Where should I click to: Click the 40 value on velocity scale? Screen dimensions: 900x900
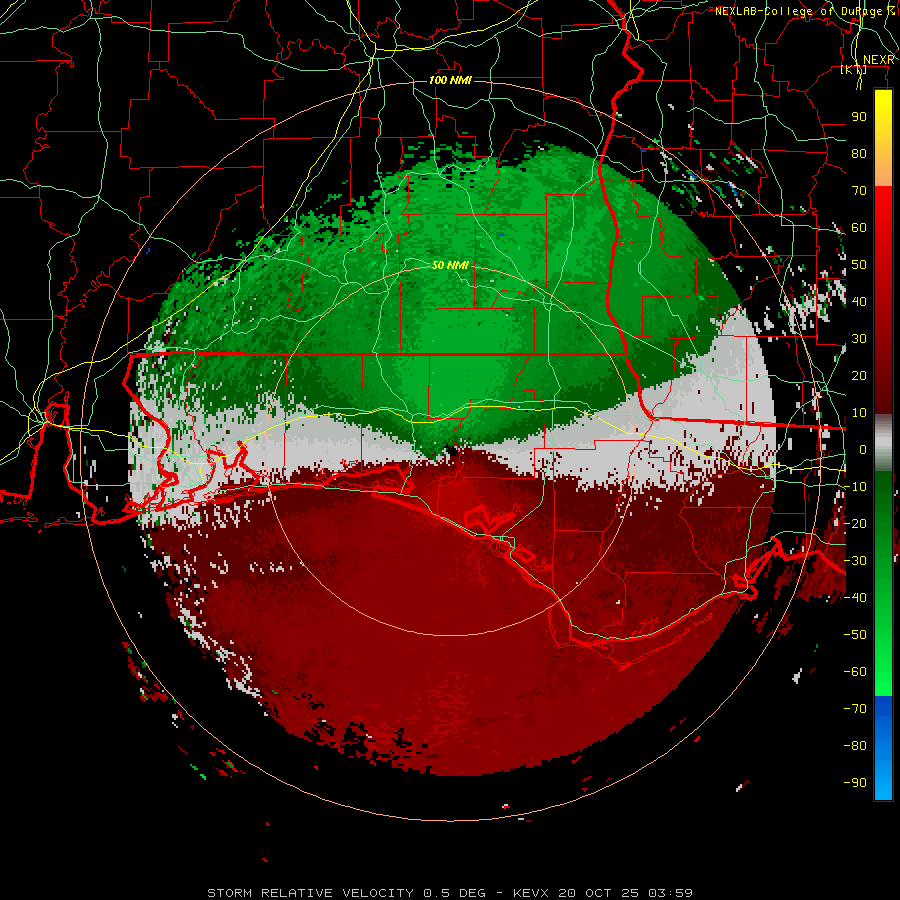[859, 301]
